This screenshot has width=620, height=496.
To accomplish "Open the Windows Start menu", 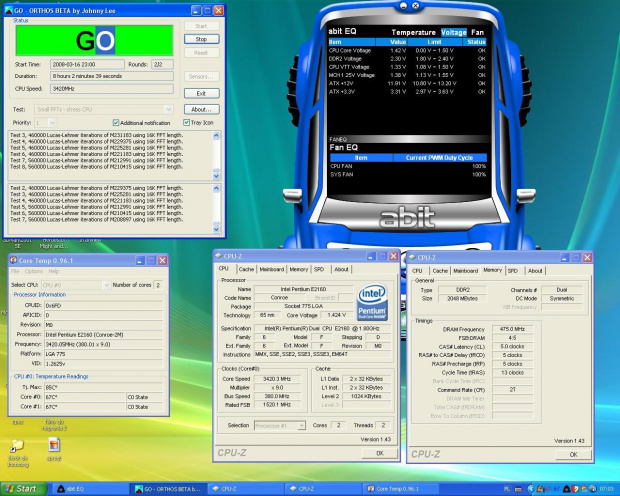I will point(23,489).
